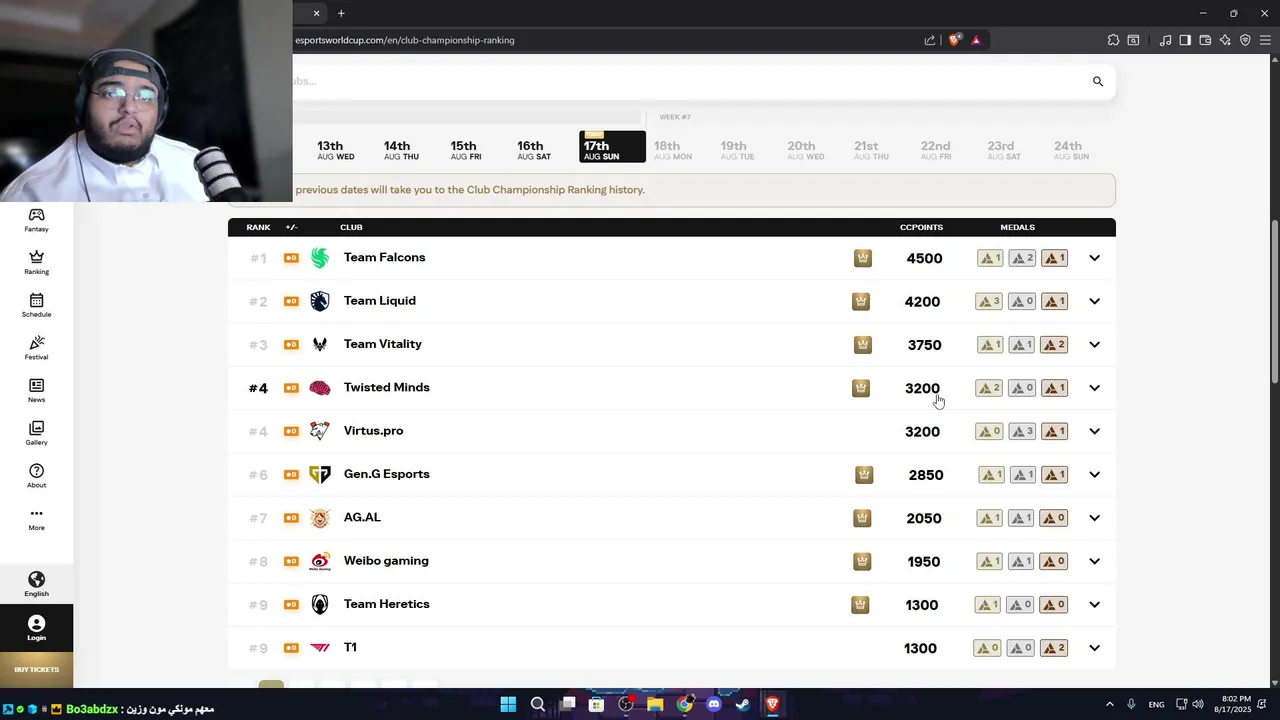Click the Login account icon

tap(36, 628)
